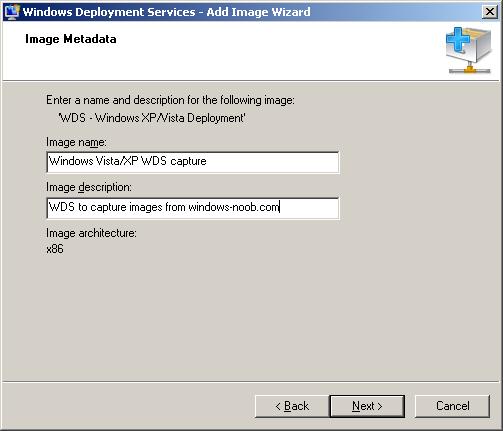Click the 'WDS - Windows XP/Vista Deployment' image title
Image resolution: width=503 pixels, height=431 pixels.
[x=152, y=118]
